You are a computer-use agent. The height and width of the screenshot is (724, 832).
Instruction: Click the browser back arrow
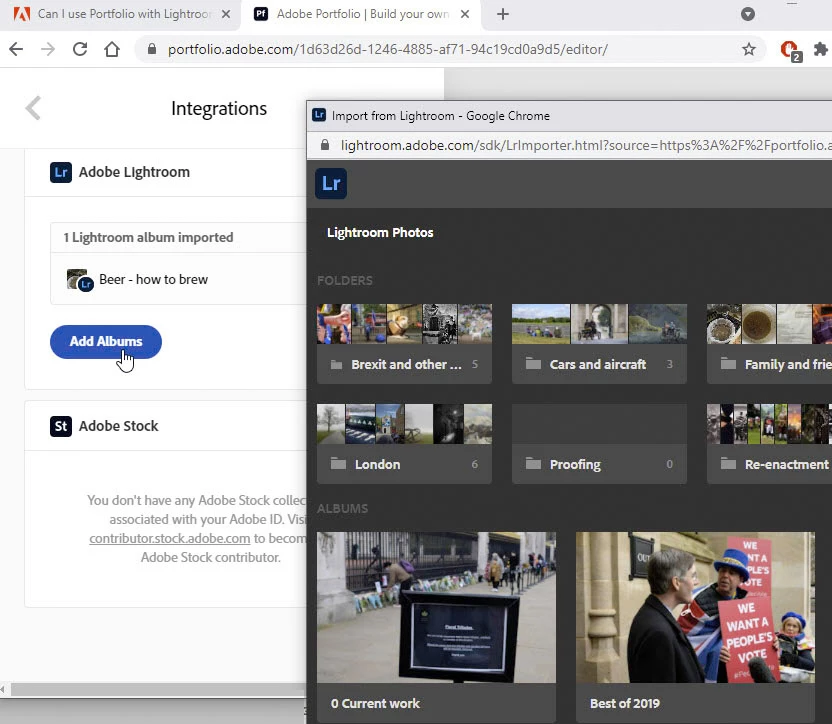coord(16,49)
